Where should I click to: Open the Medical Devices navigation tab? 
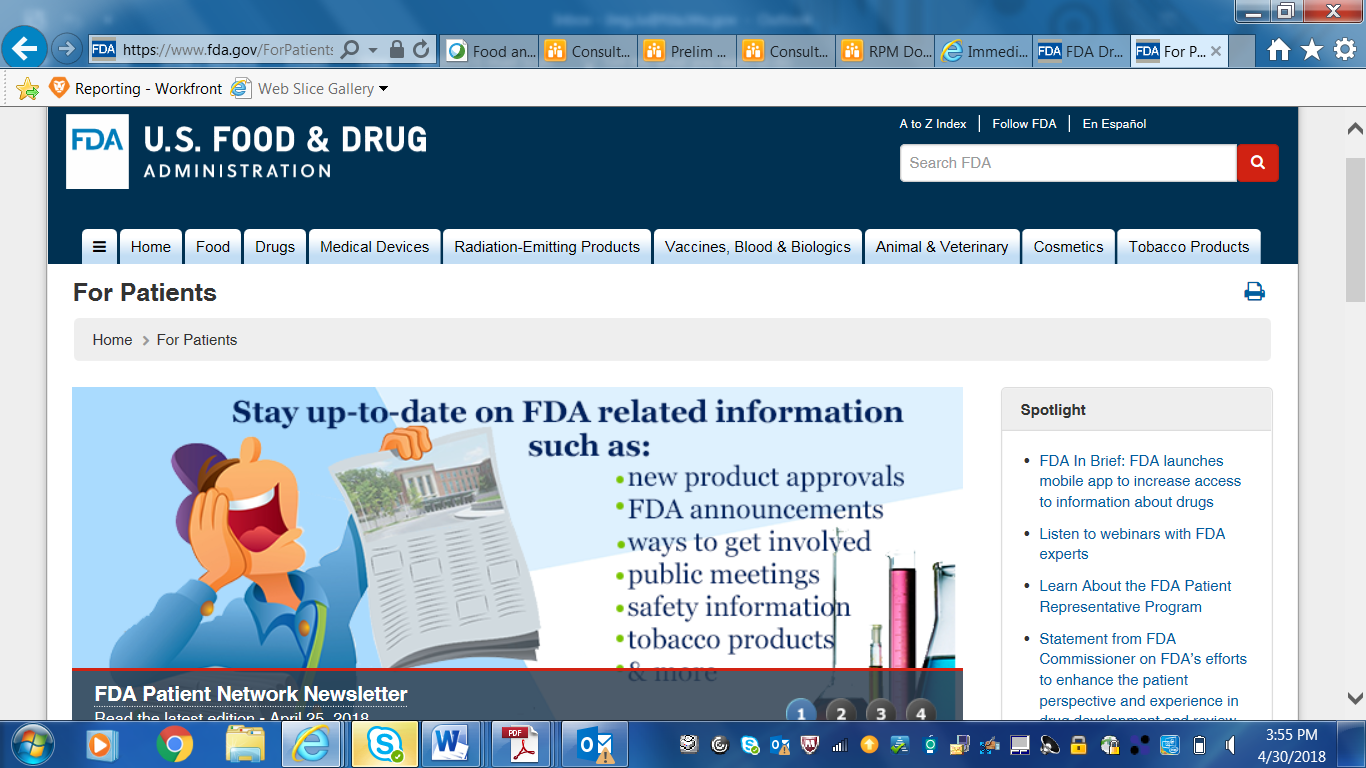click(x=375, y=247)
